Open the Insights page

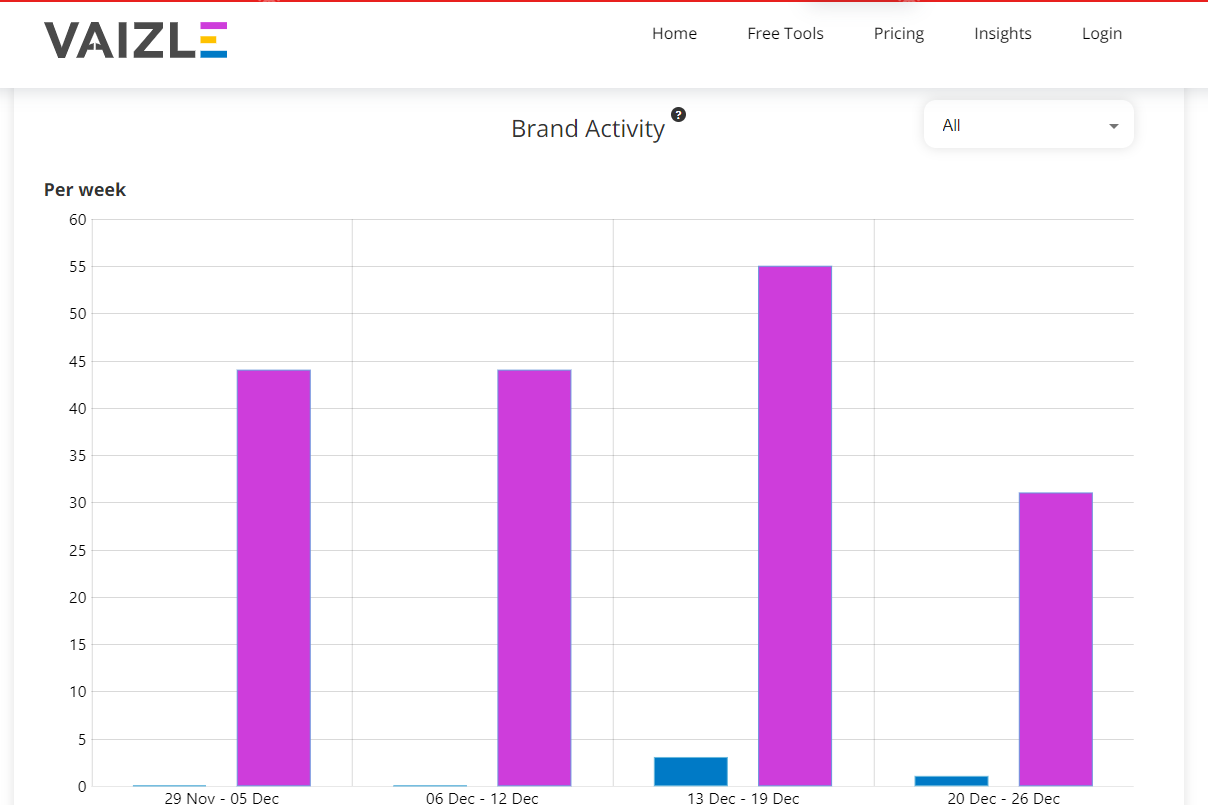click(1003, 33)
